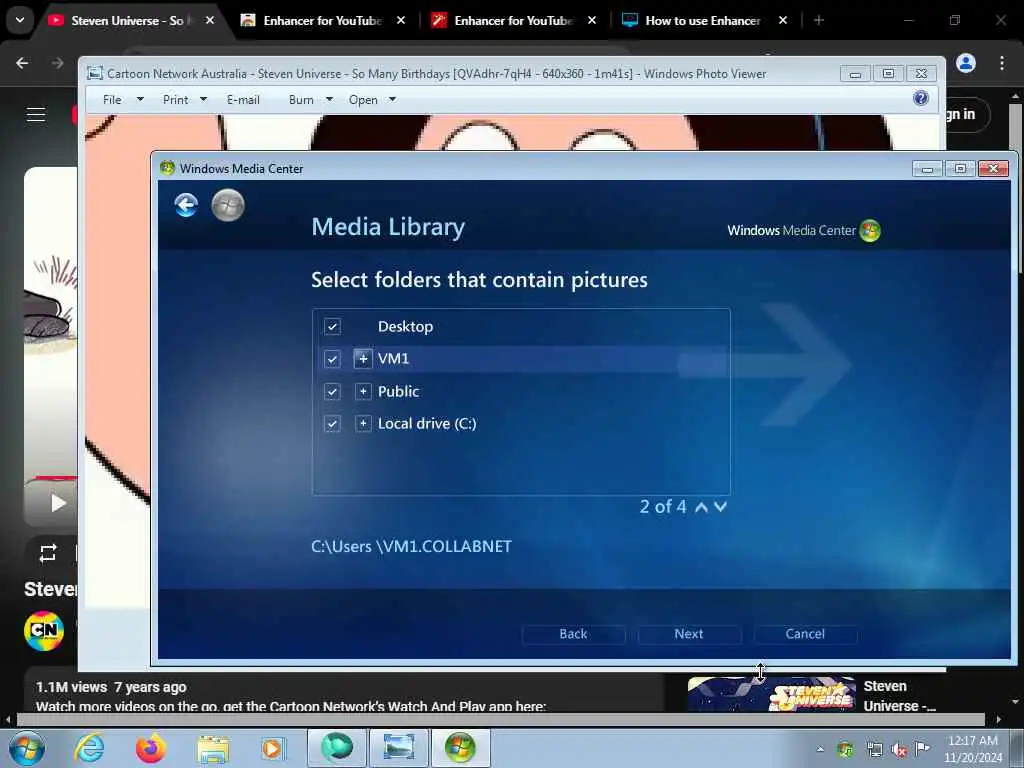Screen dimensions: 1024x768
Task: Open Windows Media Player taskbar icon
Action: click(273, 748)
